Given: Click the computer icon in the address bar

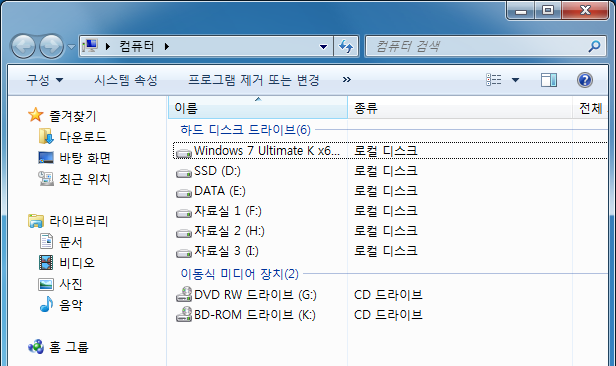Looking at the screenshot, I should [90, 46].
